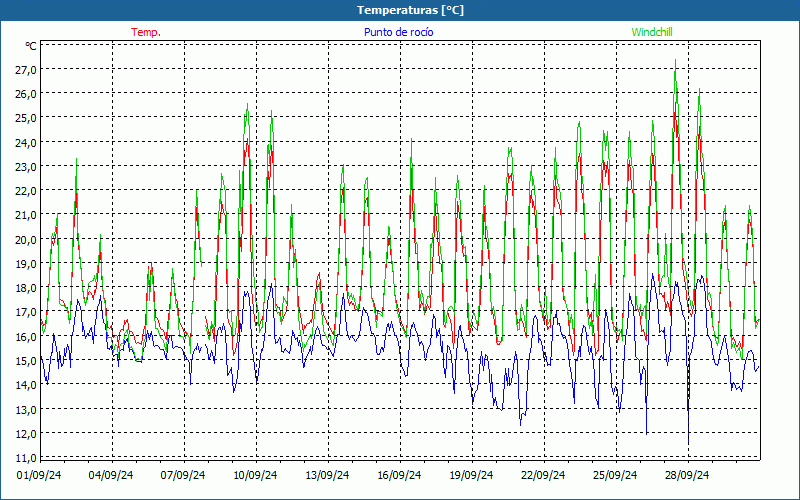Click the 10/09/24 date label
Screen dimensions: 800x500
tap(255, 475)
